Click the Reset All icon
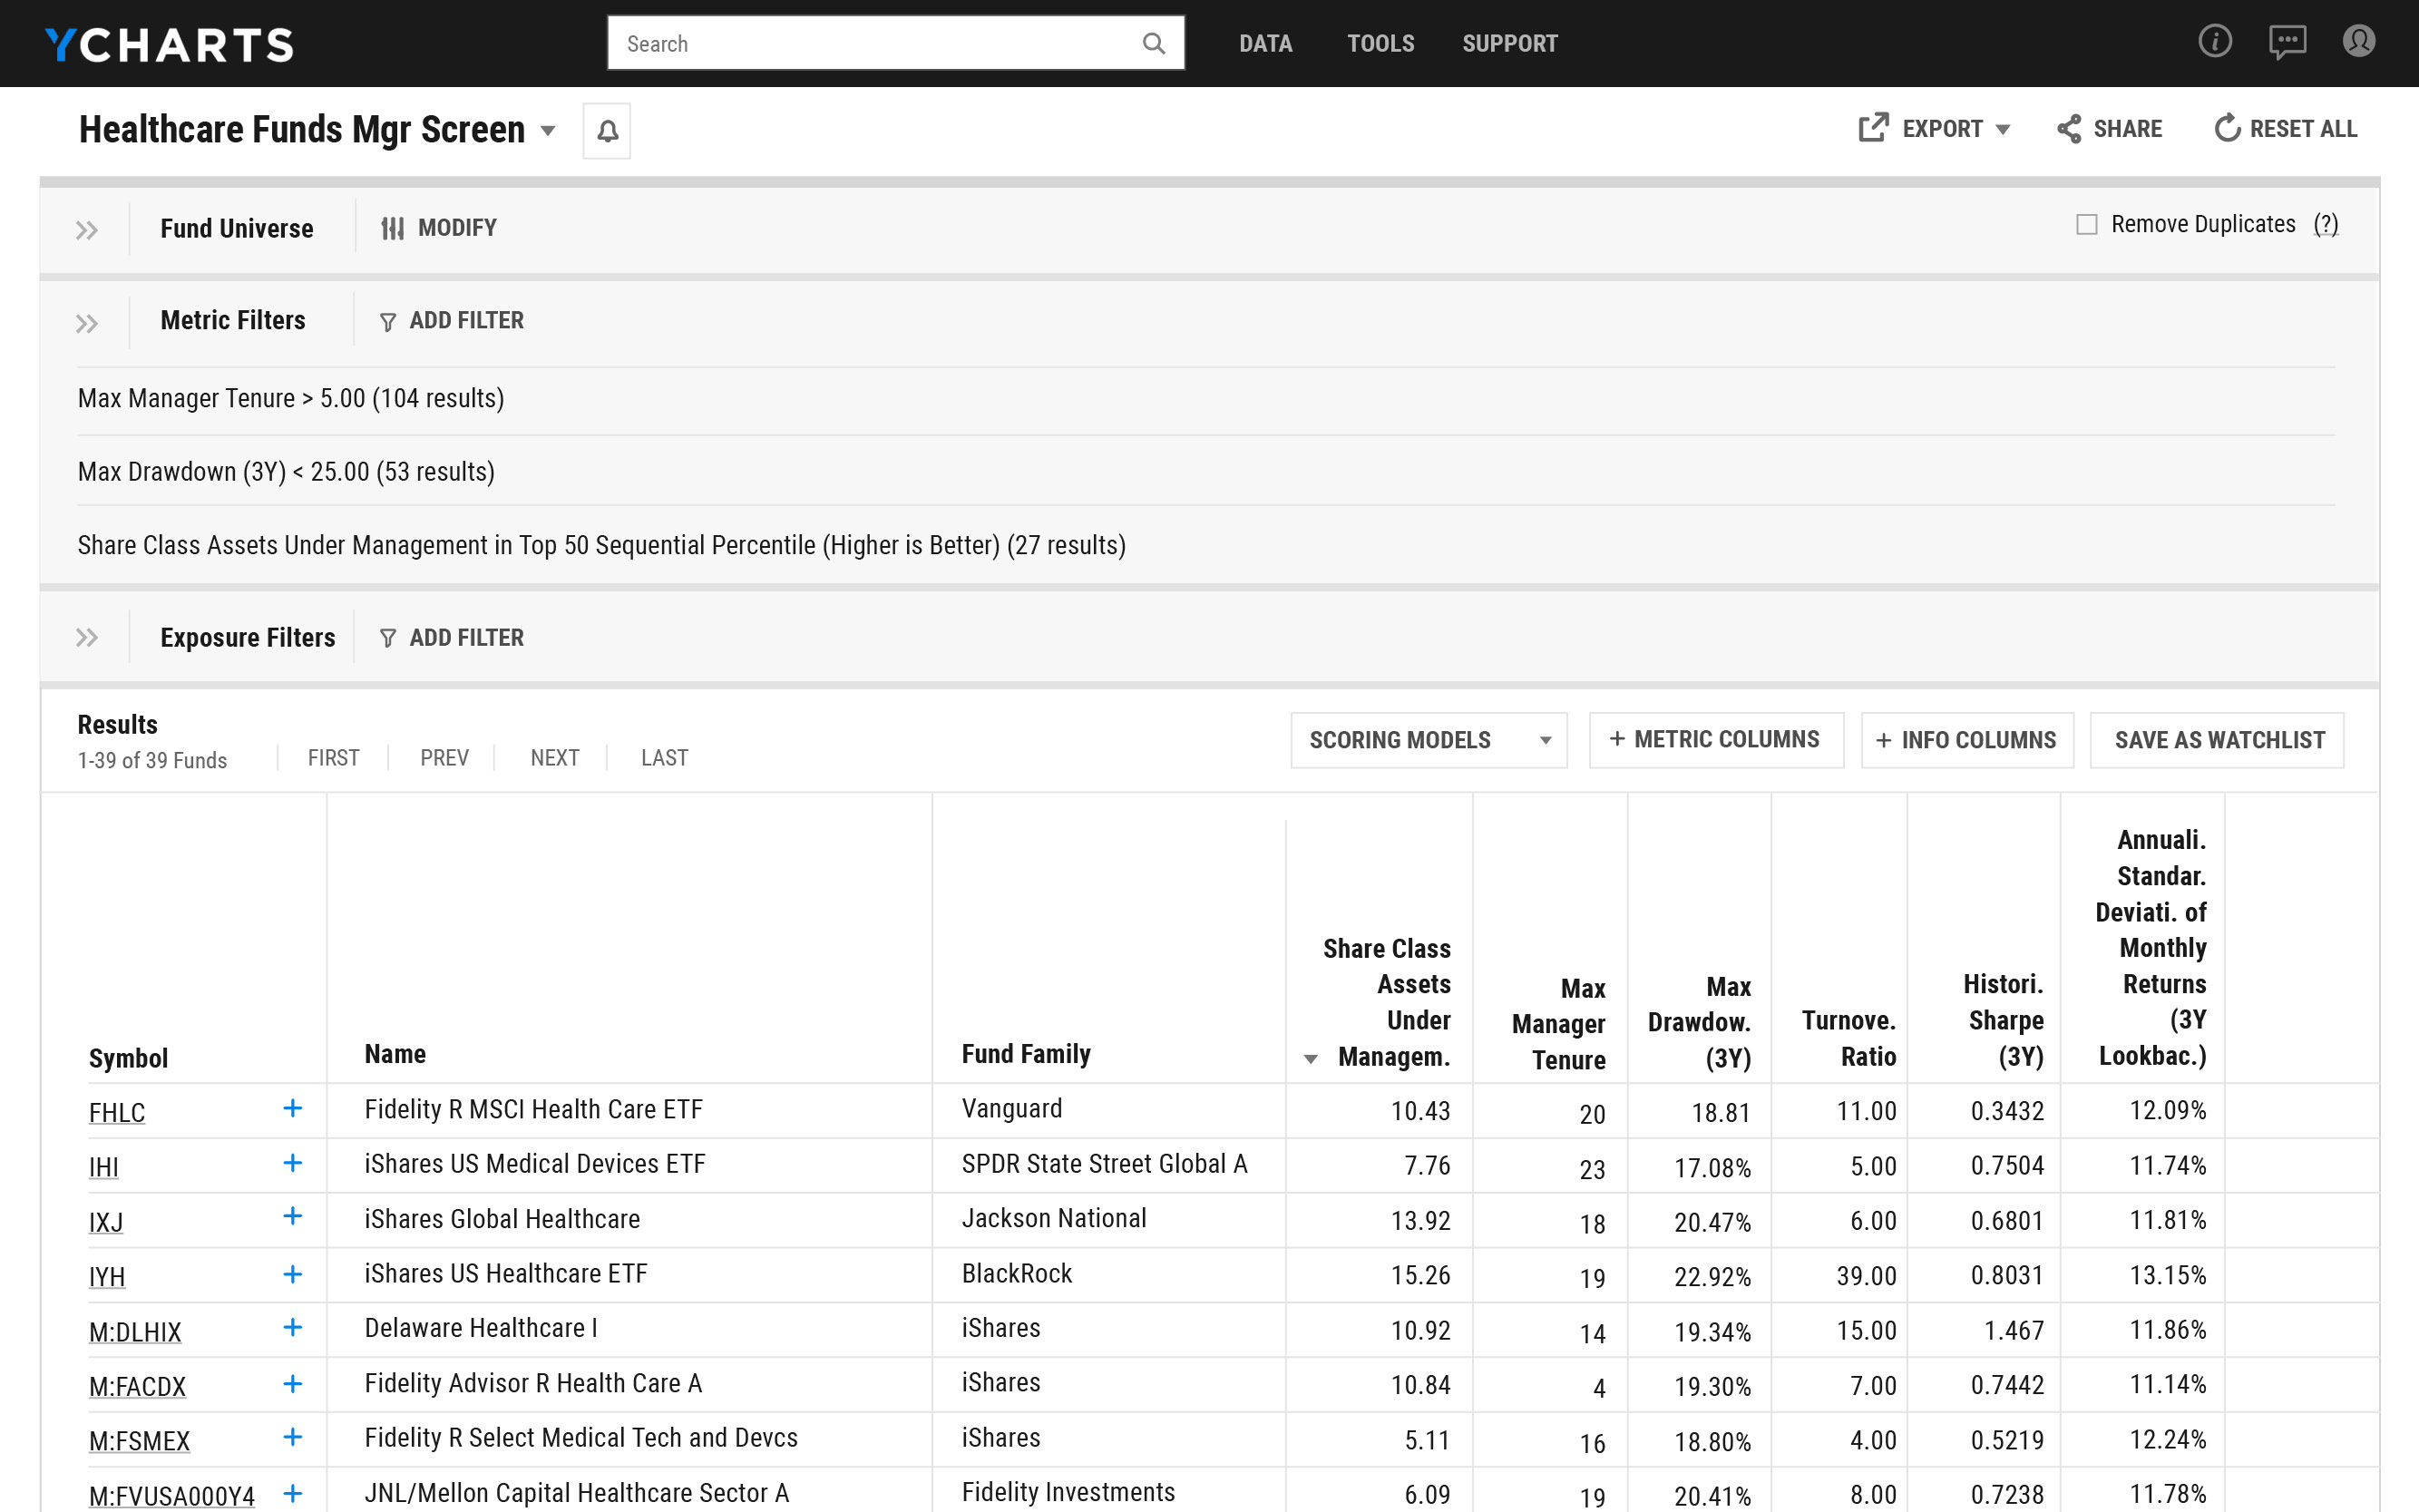 click(x=2228, y=128)
